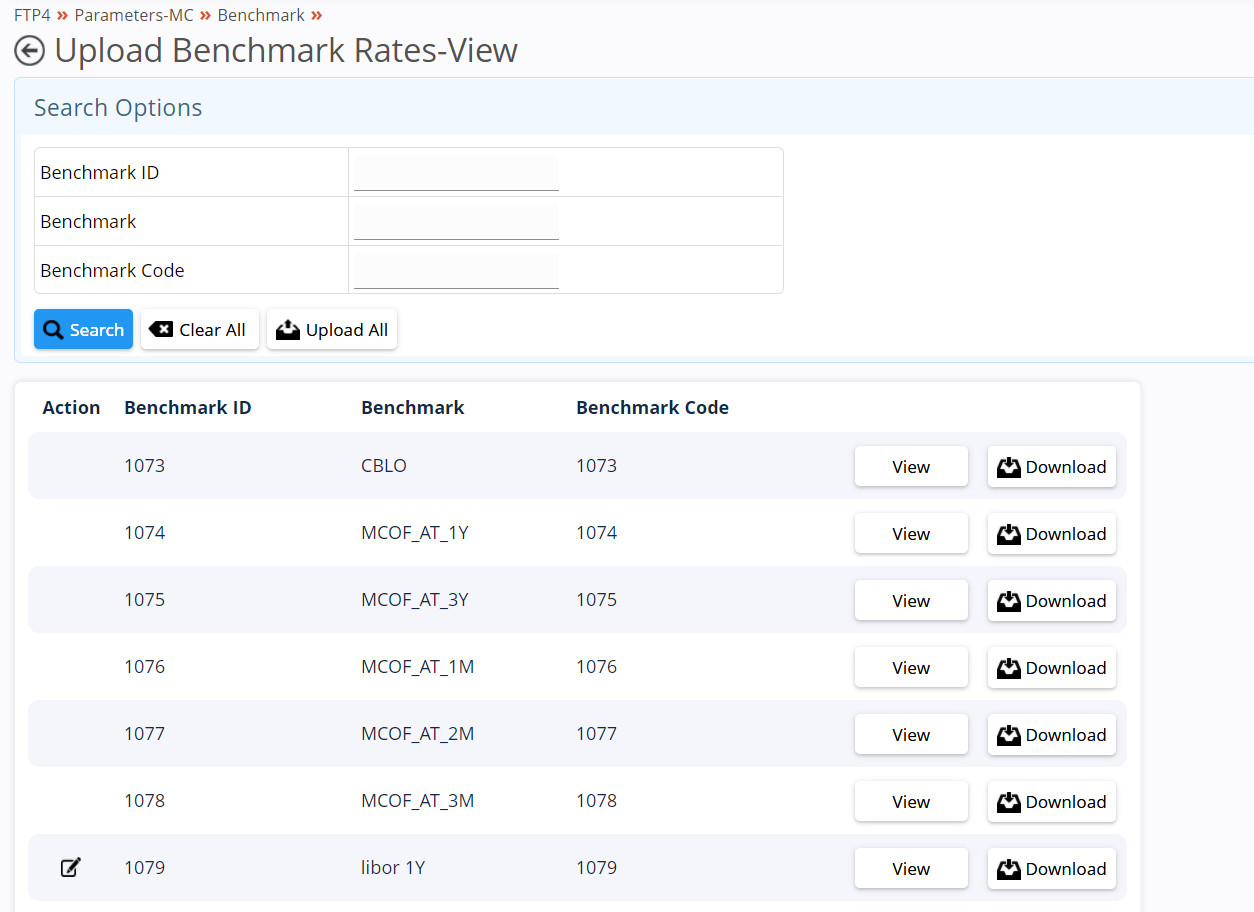1254x912 pixels.
Task: View the MCOF_AT_1M benchmark
Action: pos(911,667)
